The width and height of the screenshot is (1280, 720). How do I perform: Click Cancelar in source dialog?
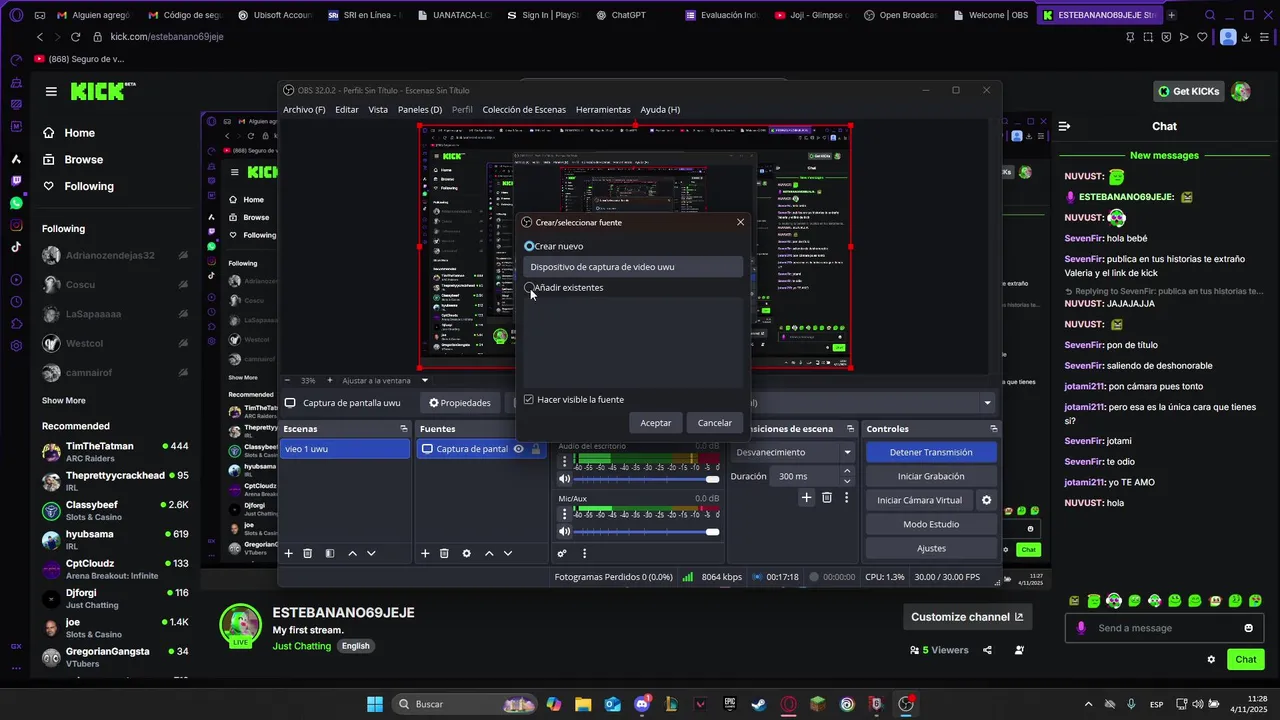click(x=714, y=423)
